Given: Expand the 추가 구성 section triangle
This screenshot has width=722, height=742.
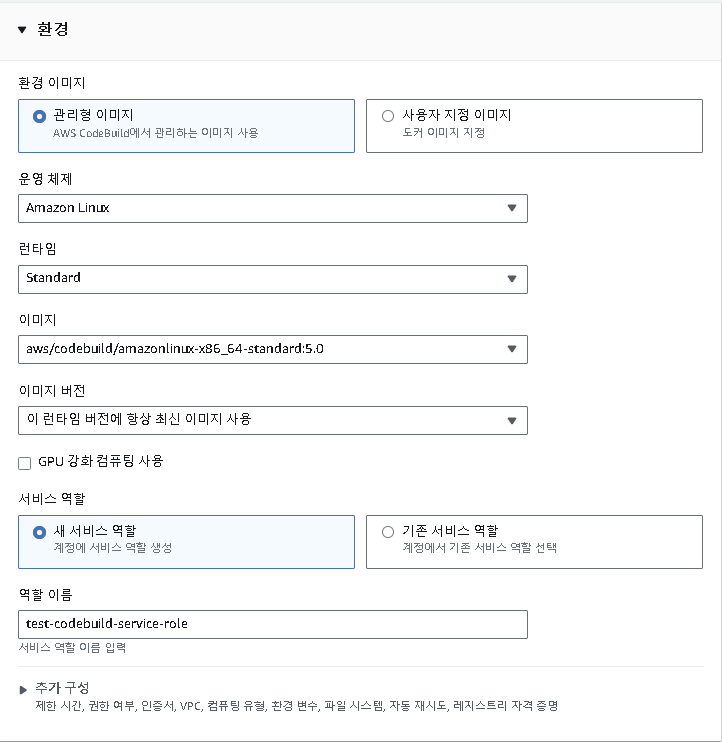Looking at the screenshot, I should click(x=23, y=689).
